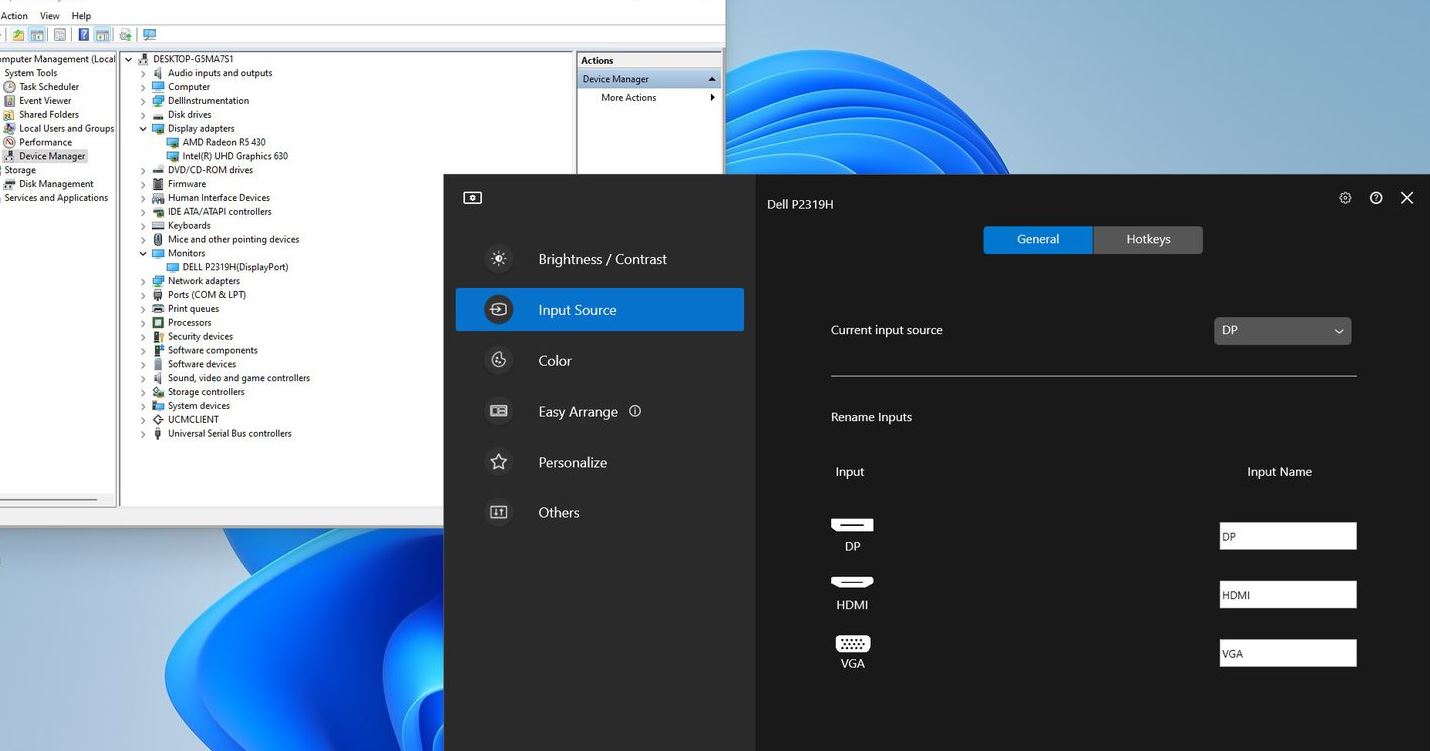Open the Help menu
Screen dimensions: 1430x751
pos(81,16)
